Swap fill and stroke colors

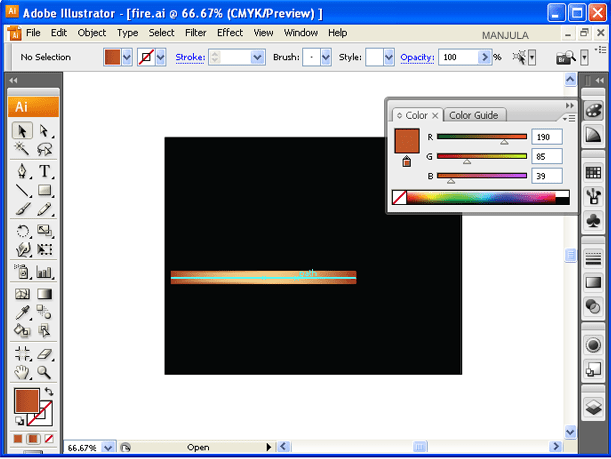point(49,391)
